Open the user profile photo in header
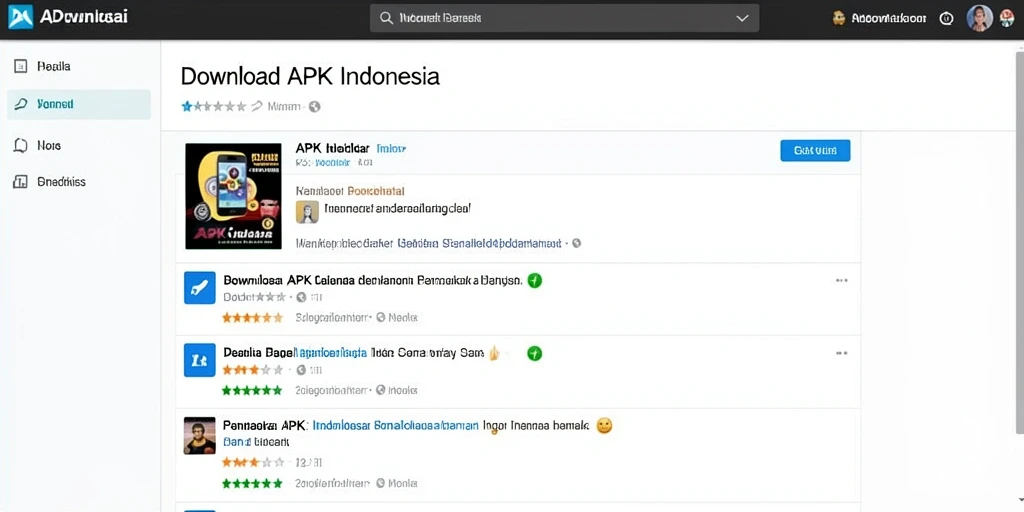 coord(980,18)
